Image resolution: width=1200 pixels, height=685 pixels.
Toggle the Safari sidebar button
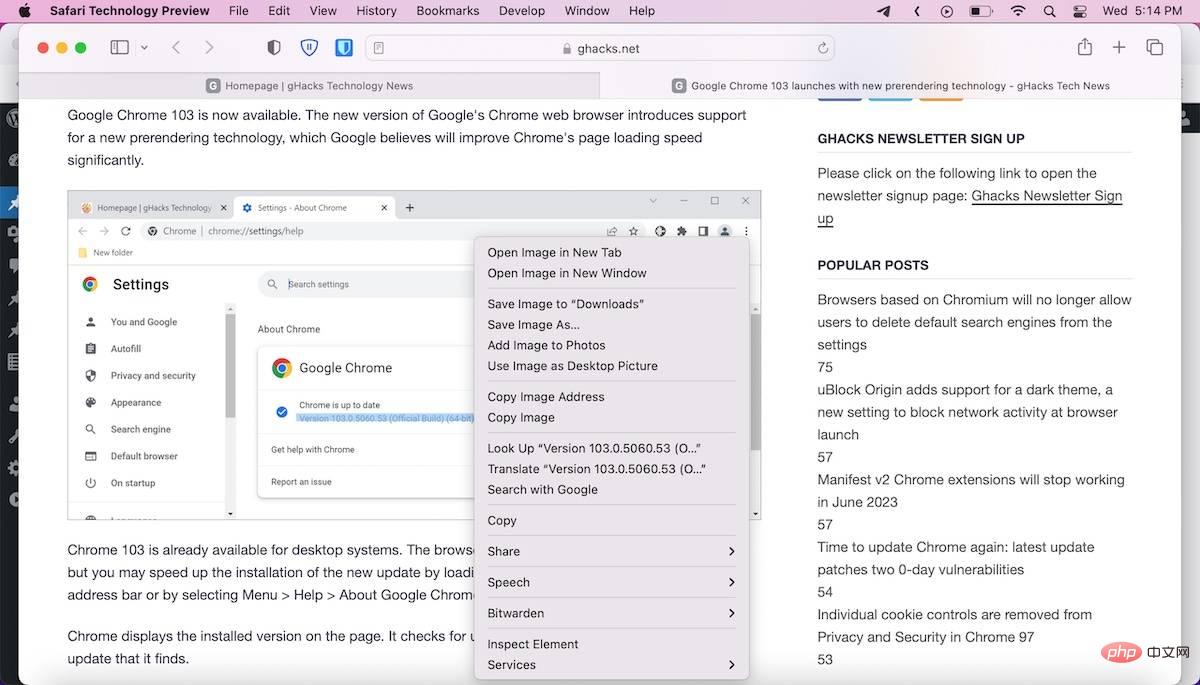tap(119, 48)
